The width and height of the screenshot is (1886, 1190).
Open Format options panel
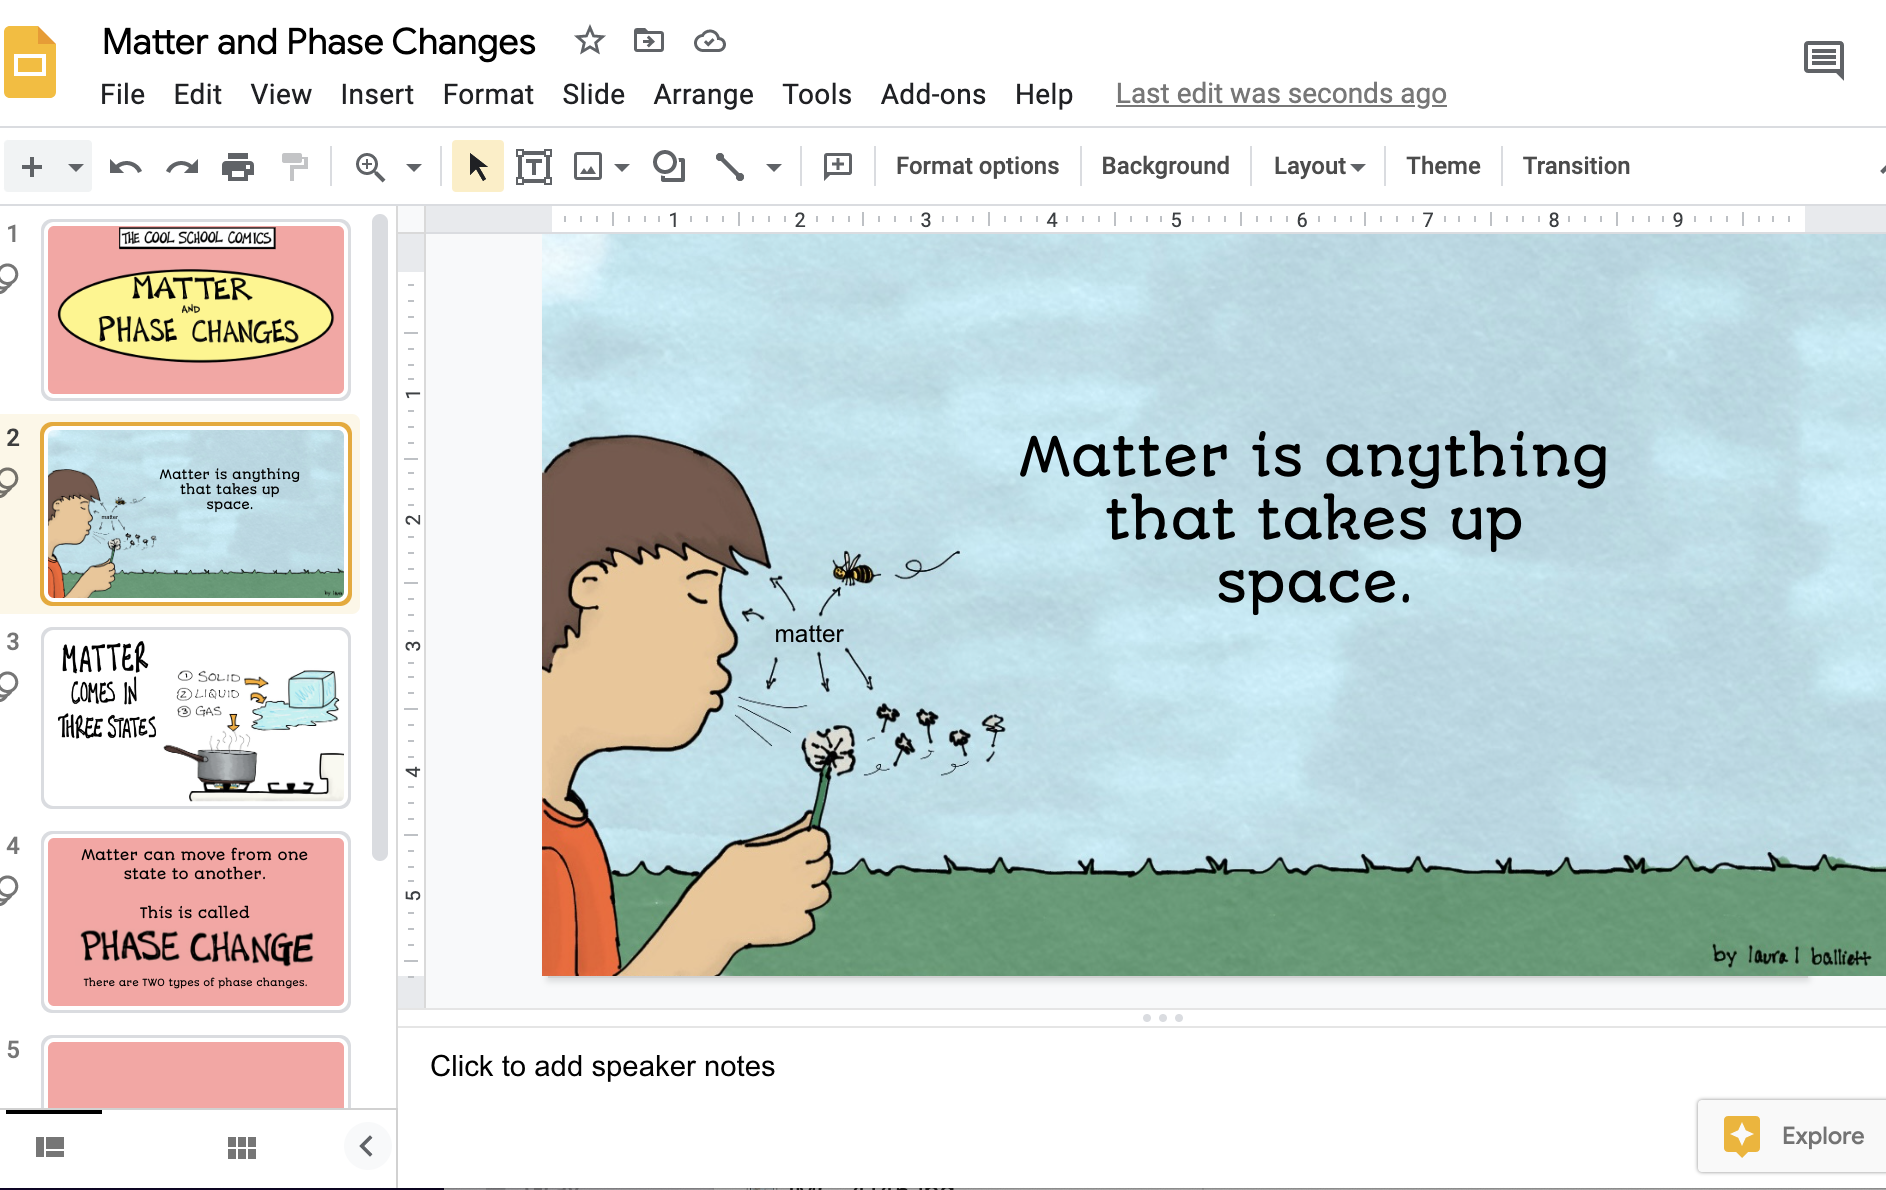pyautogui.click(x=977, y=166)
